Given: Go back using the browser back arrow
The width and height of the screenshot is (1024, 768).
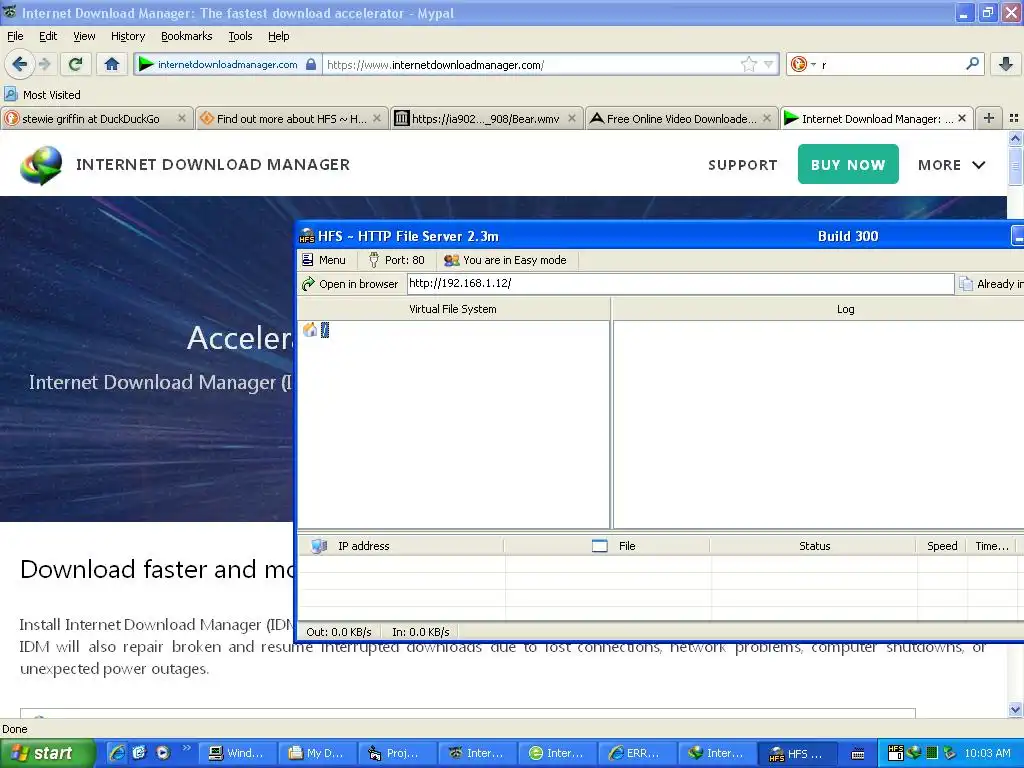Looking at the screenshot, I should [x=19, y=64].
